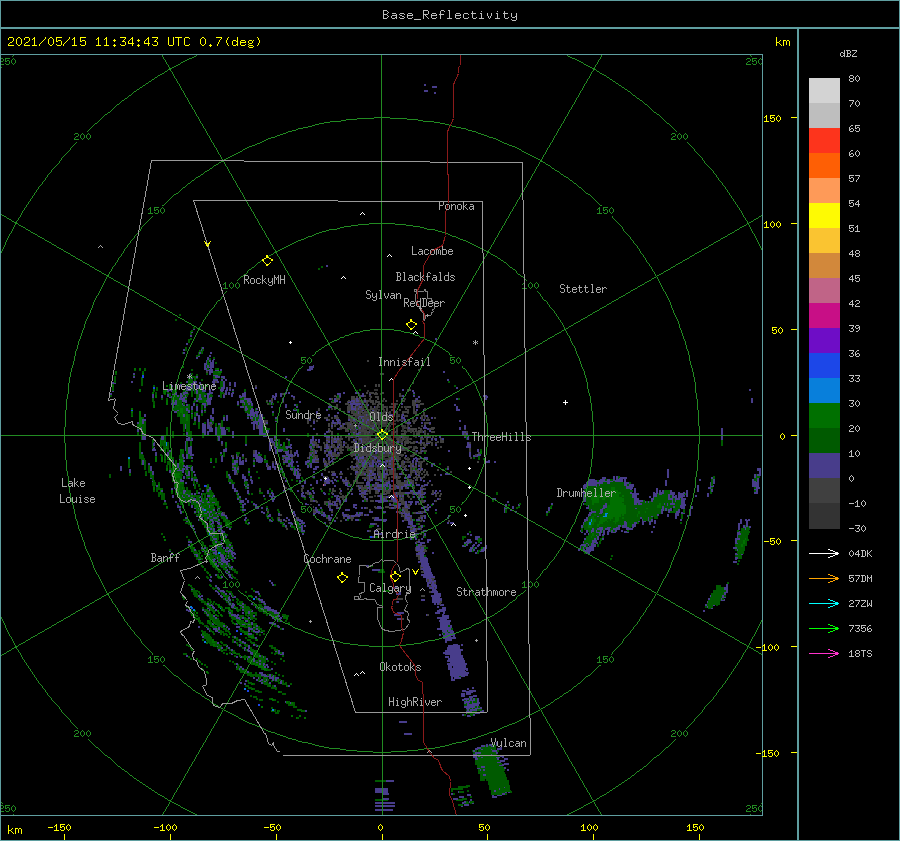
Task: Select the cyan 27ZW arrow in legend
Action: click(x=824, y=603)
